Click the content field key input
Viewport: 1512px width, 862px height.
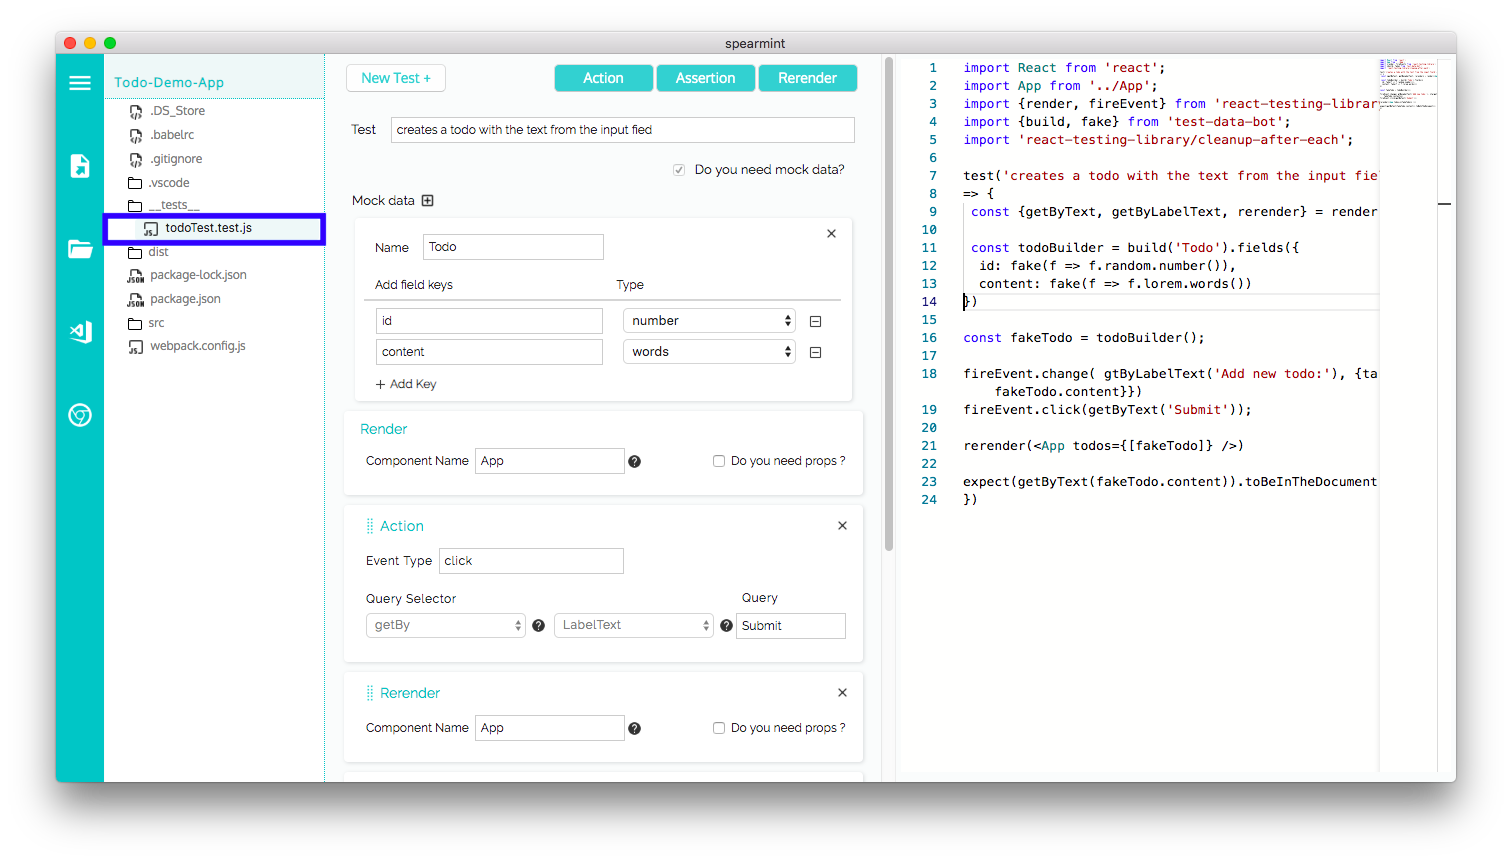(489, 352)
